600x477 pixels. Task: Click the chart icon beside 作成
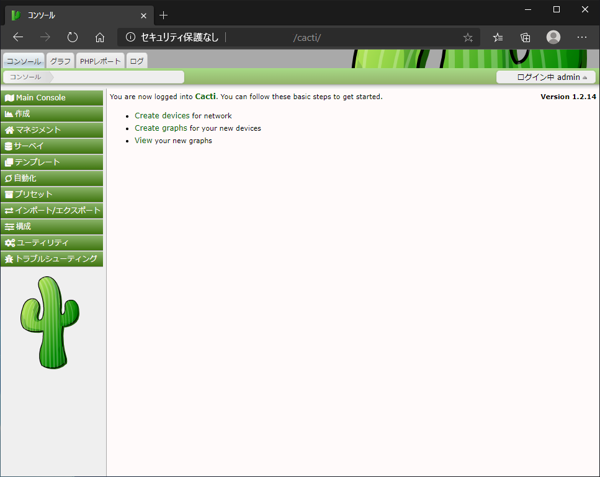pos(9,114)
